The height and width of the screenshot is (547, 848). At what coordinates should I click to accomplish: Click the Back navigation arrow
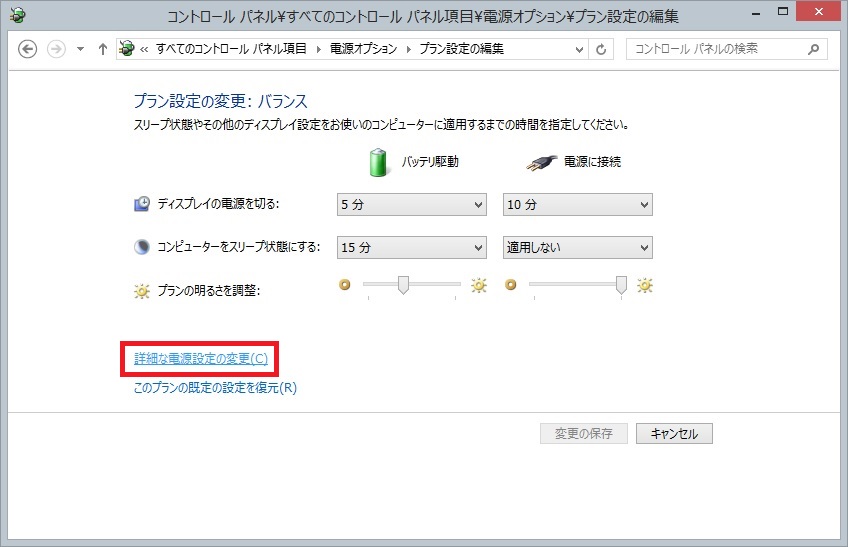(27, 49)
